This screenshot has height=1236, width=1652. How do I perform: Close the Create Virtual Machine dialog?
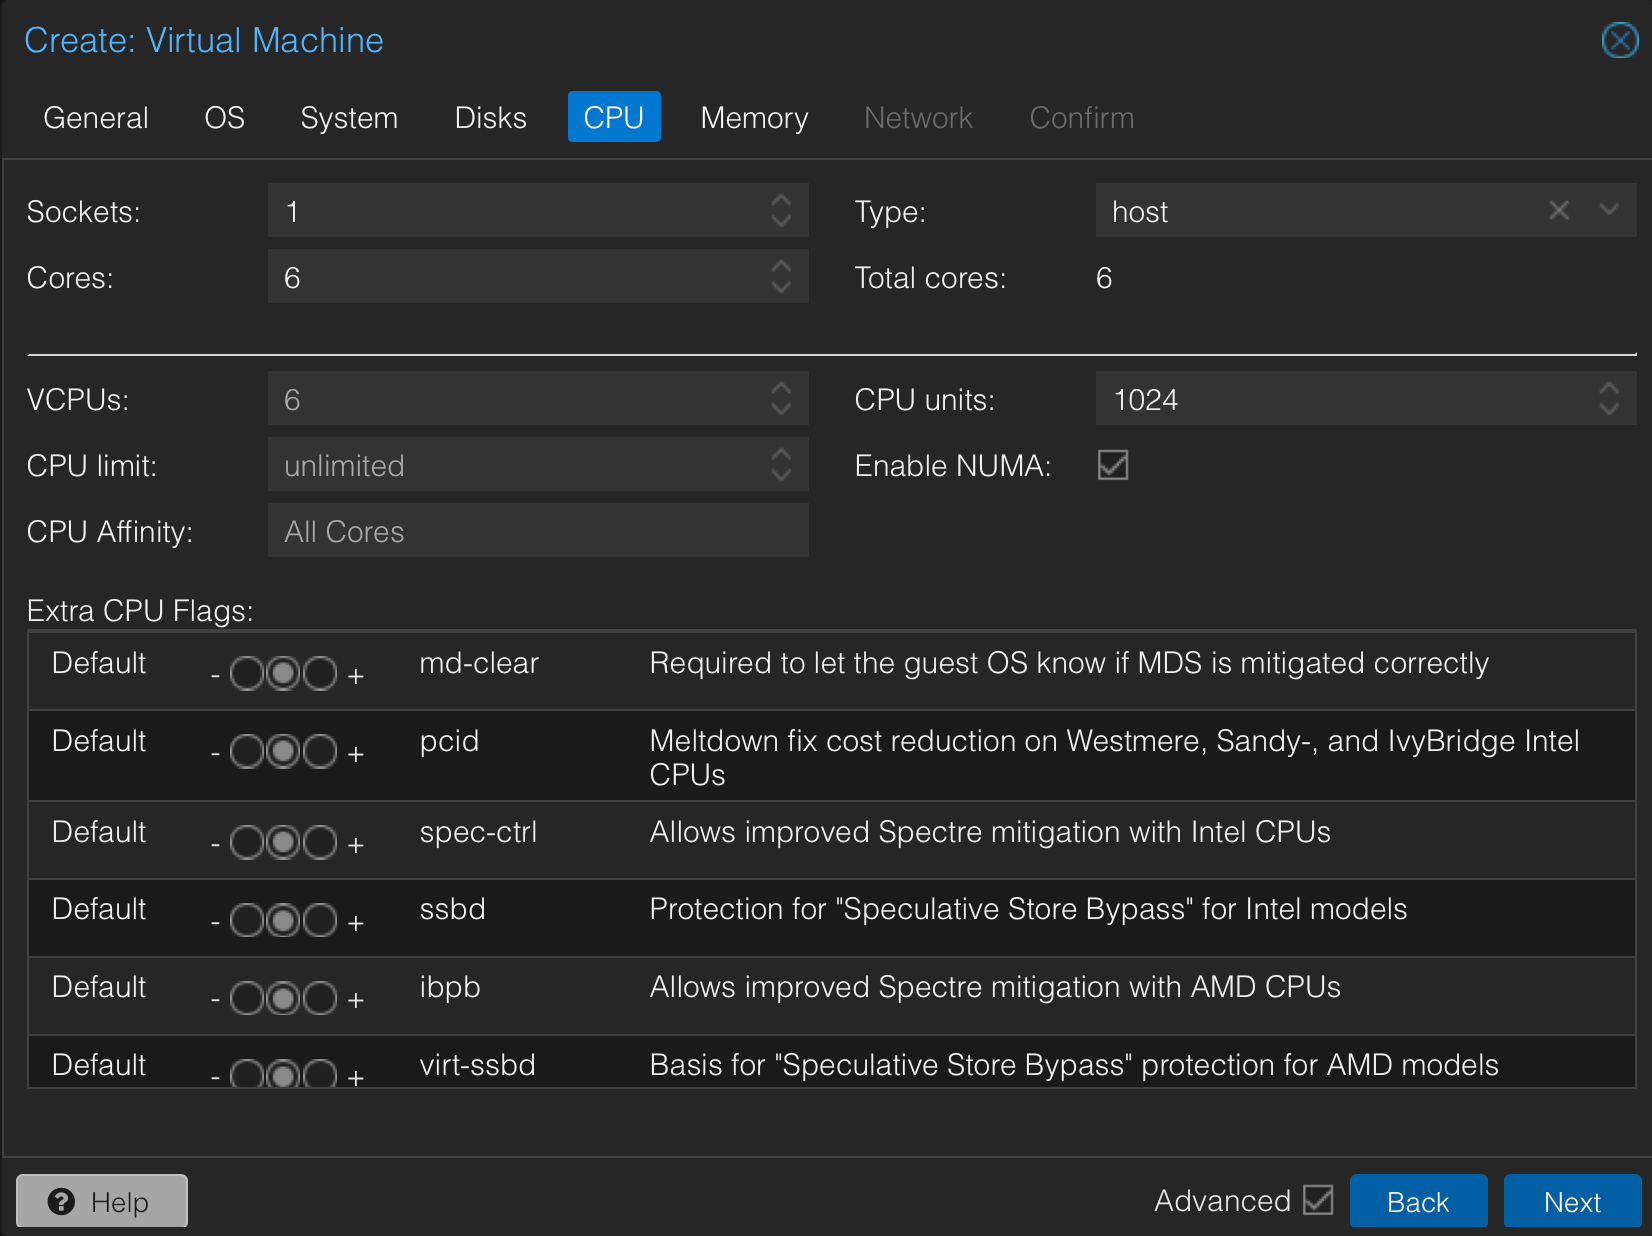click(1619, 41)
